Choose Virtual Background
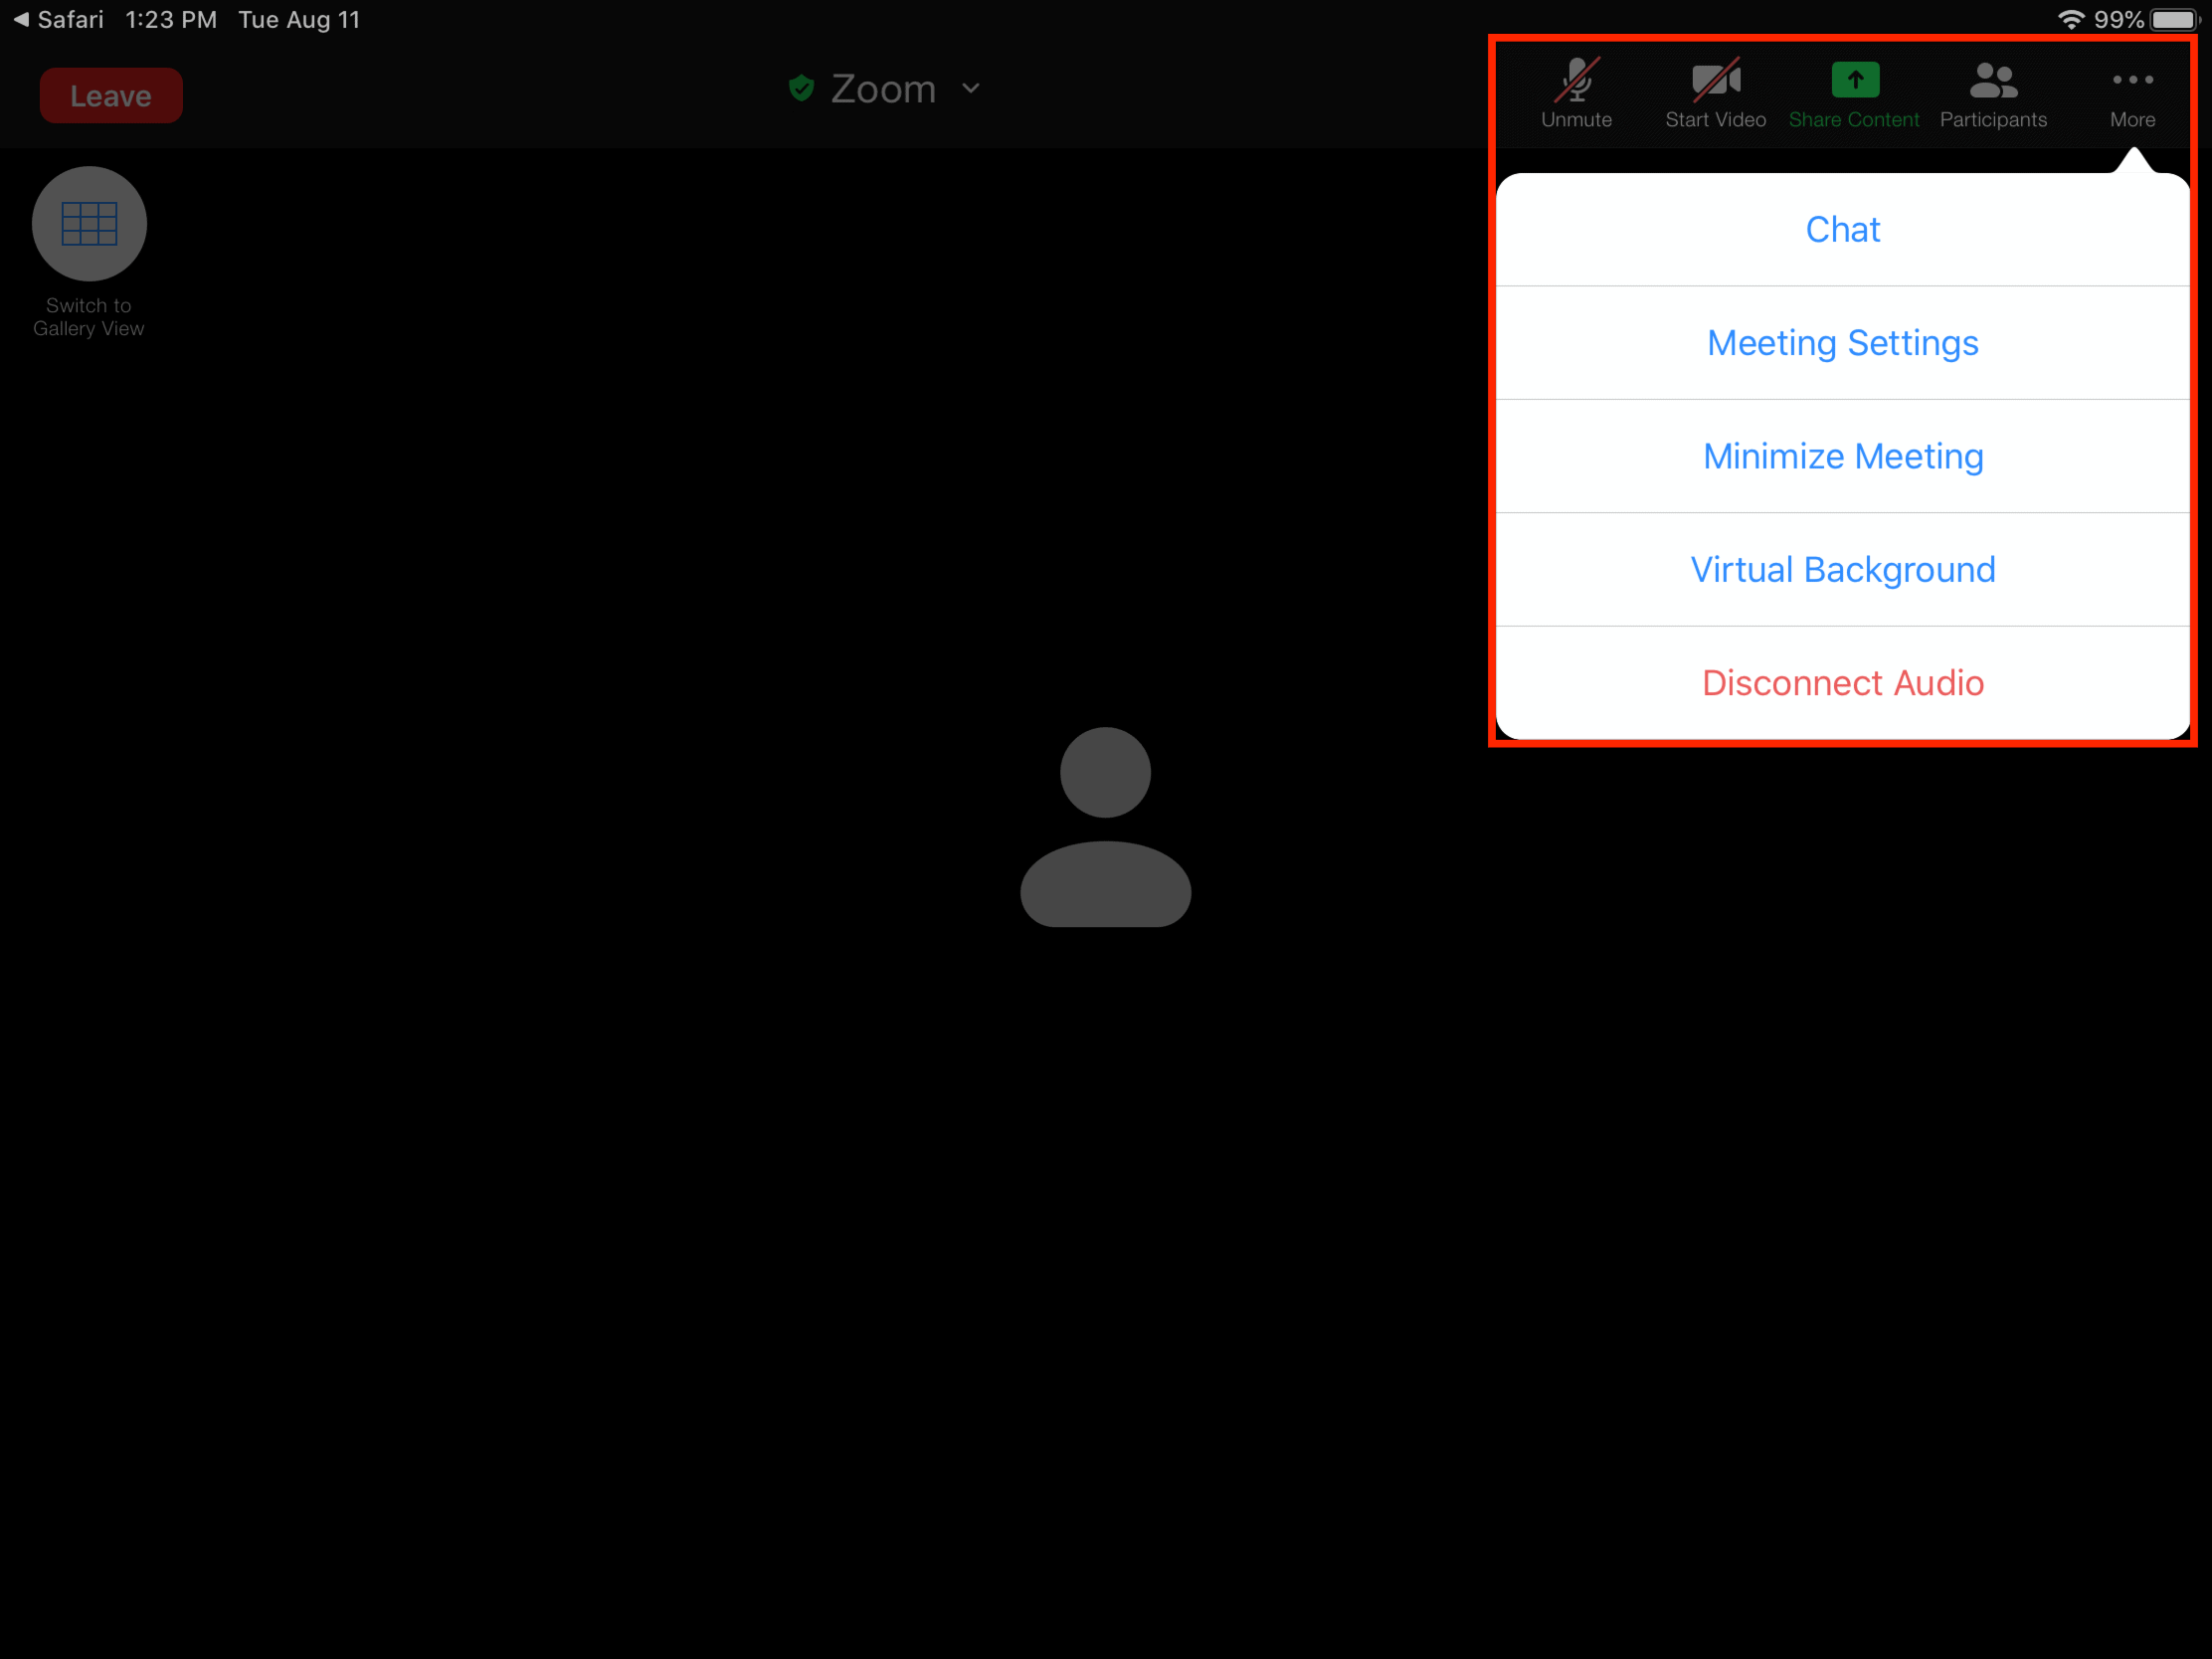The height and width of the screenshot is (1659, 2212). click(1842, 570)
